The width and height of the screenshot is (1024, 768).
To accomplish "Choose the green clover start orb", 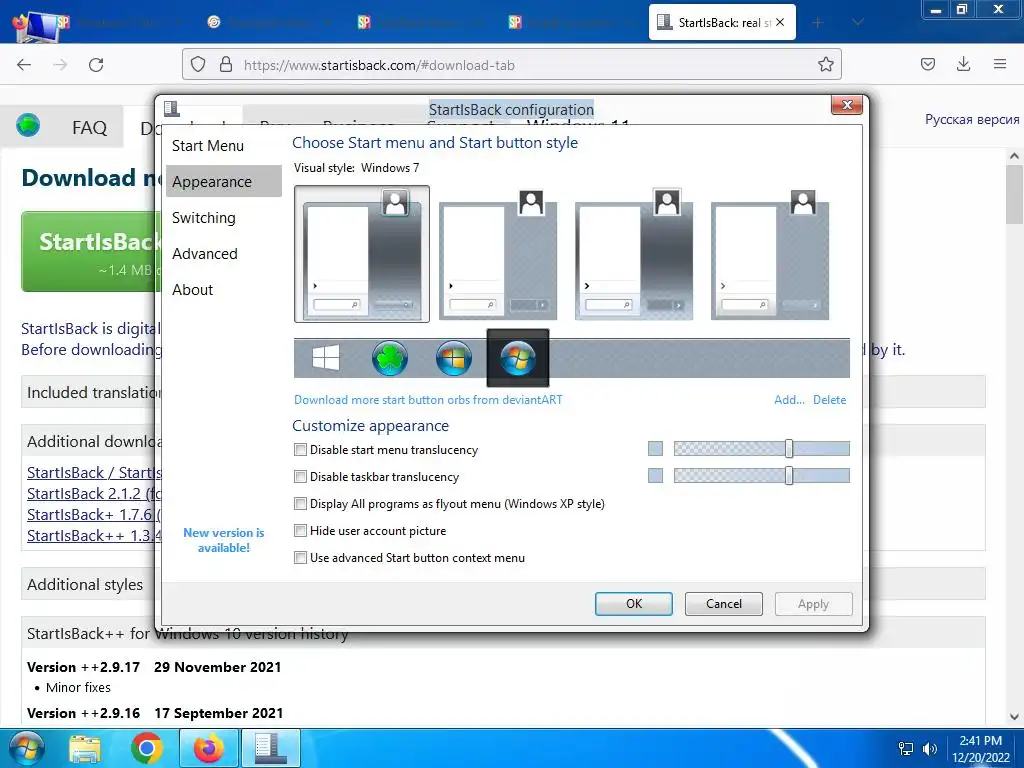I will point(390,358).
